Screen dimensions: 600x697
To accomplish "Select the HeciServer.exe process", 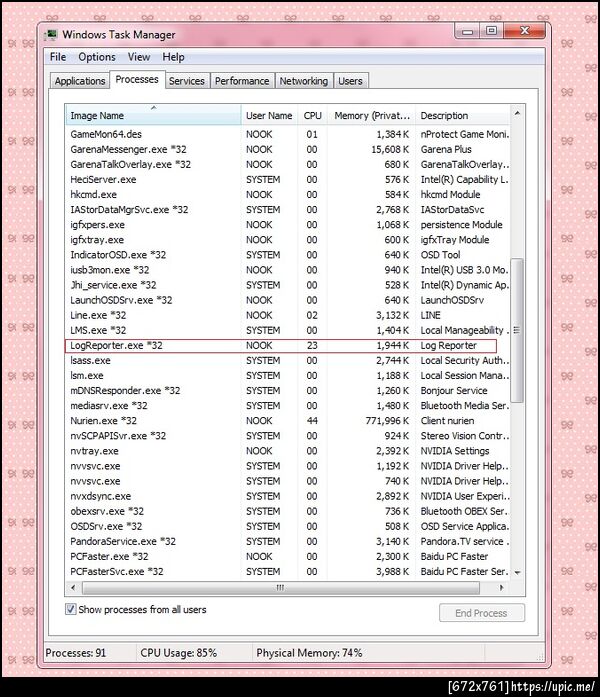I will (288, 180).
